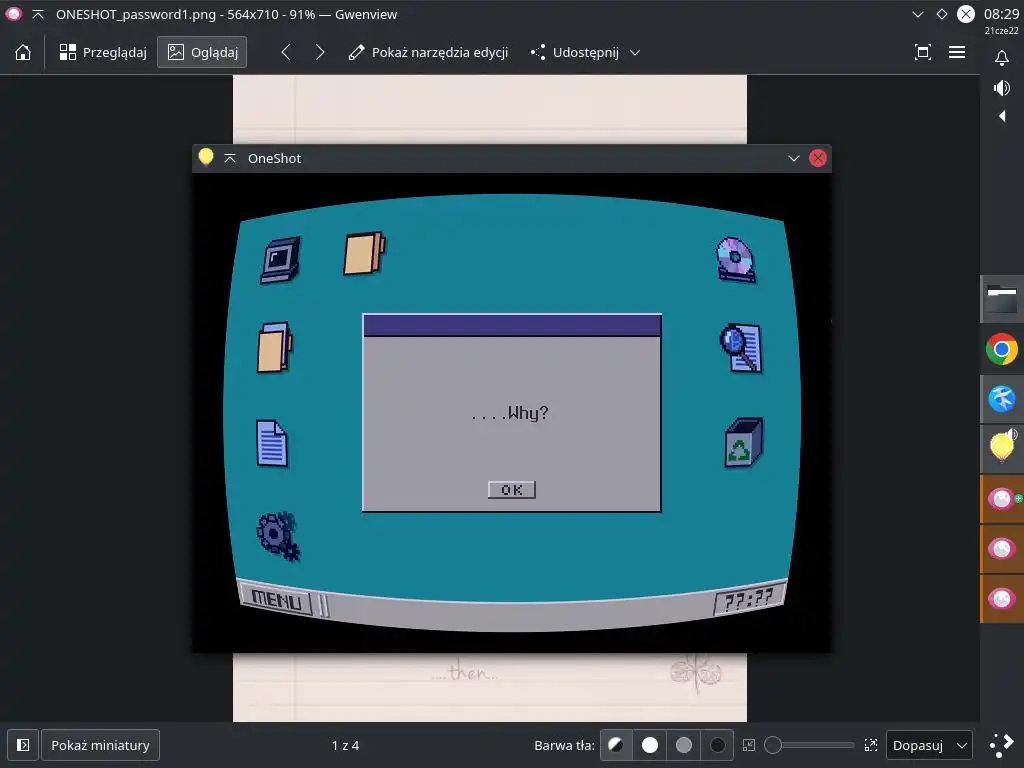This screenshot has width=1024, height=768.
Task: Click the 08:29 system clock
Action: pyautogui.click(x=1002, y=14)
